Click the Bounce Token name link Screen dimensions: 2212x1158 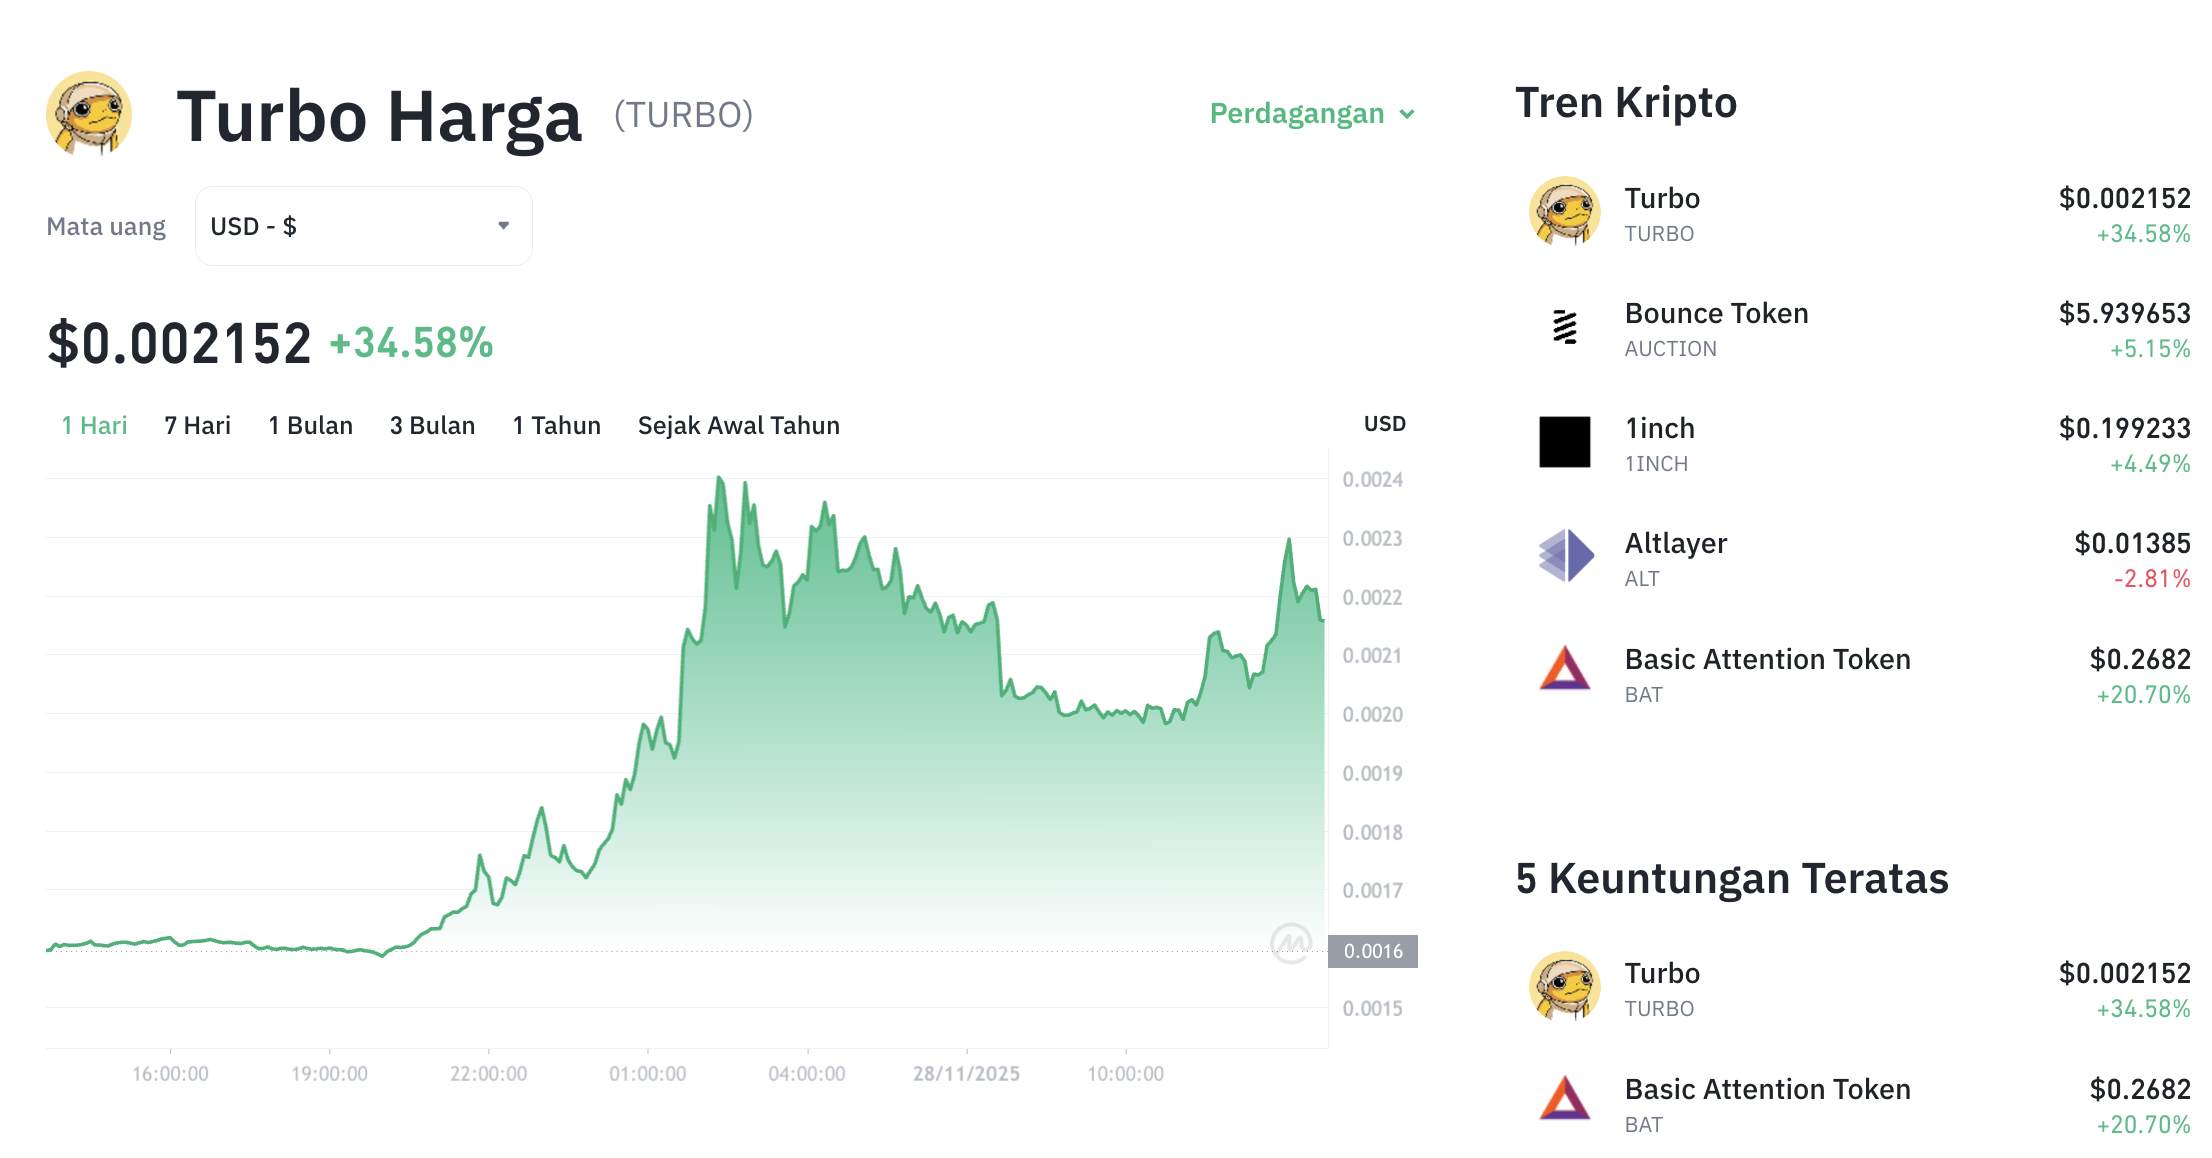pyautogui.click(x=1715, y=313)
